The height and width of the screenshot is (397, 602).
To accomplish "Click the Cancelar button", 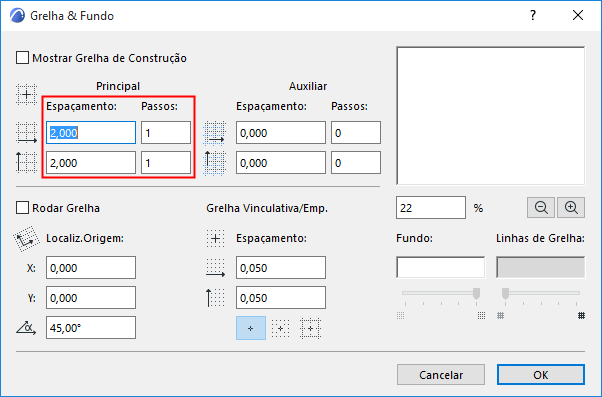I will coord(441,375).
